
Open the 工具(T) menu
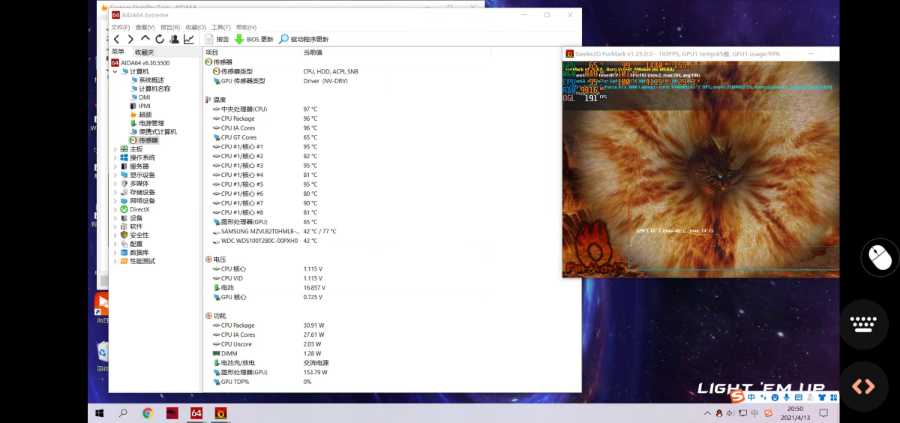tap(221, 27)
